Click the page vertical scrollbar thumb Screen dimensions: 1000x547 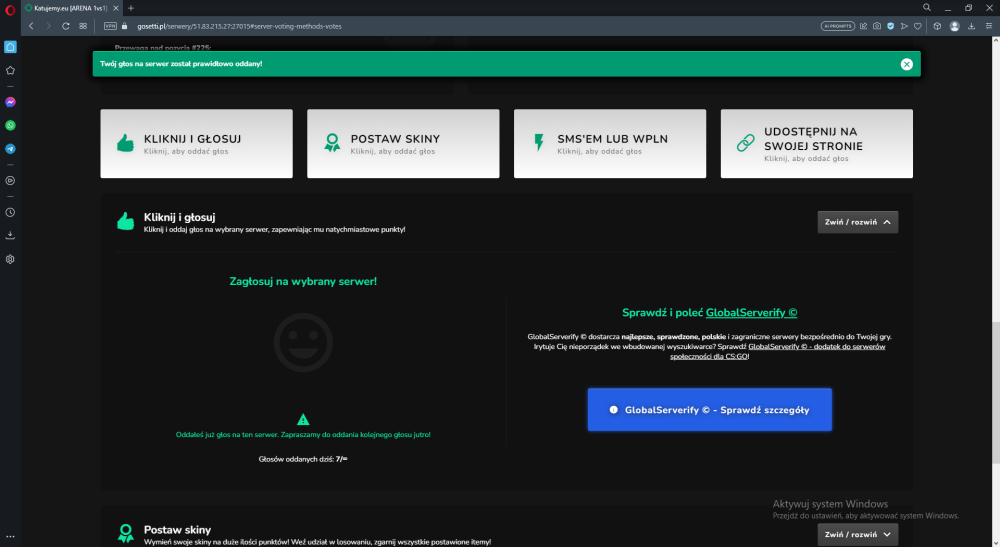(995, 393)
